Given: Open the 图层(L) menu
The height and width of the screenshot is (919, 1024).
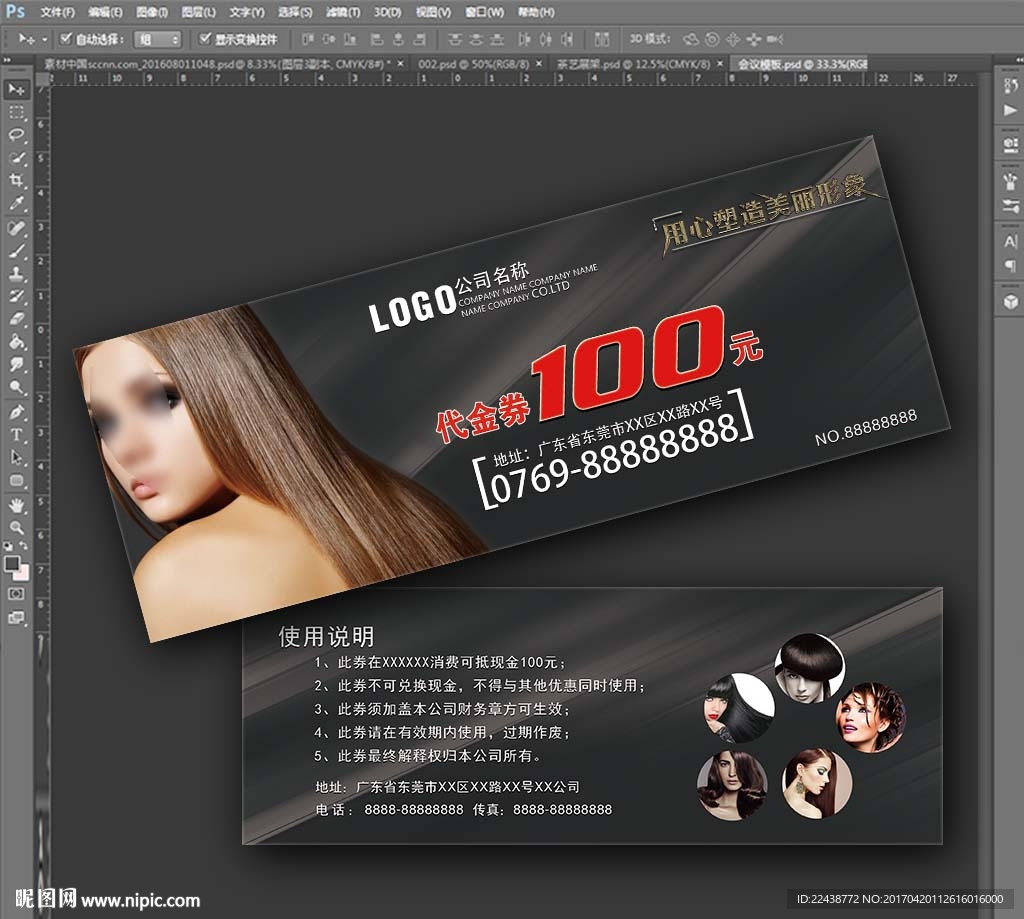Looking at the screenshot, I should click(x=199, y=12).
